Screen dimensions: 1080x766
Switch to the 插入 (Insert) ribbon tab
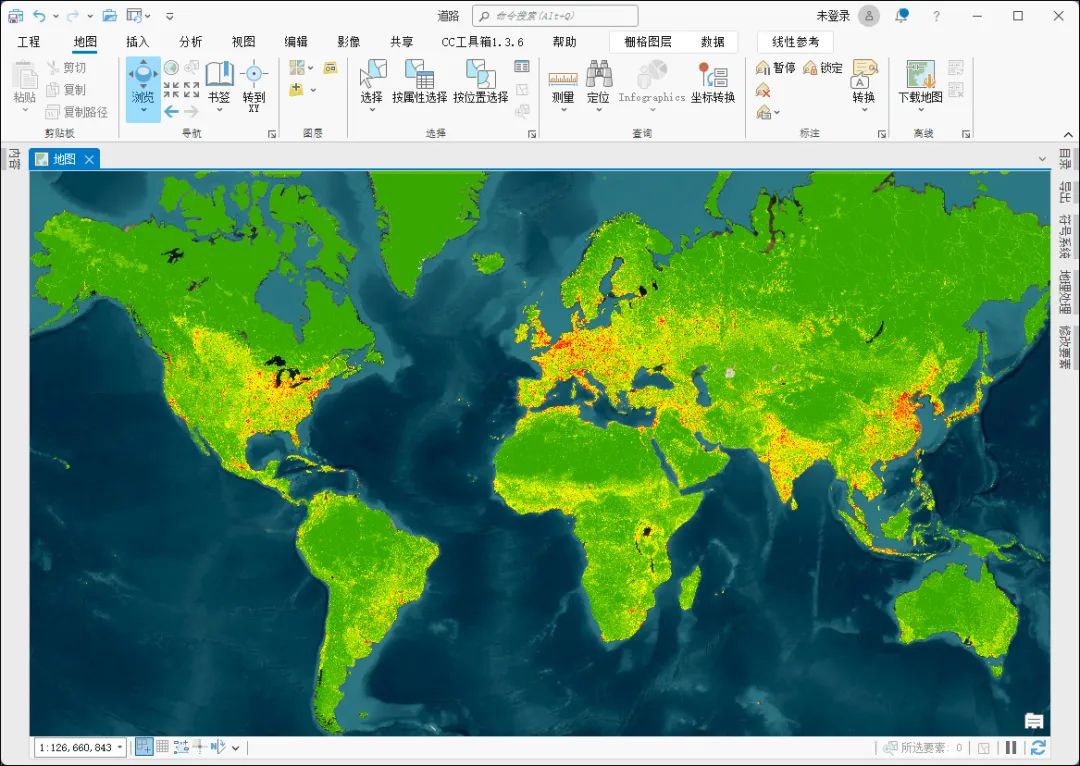click(x=137, y=42)
